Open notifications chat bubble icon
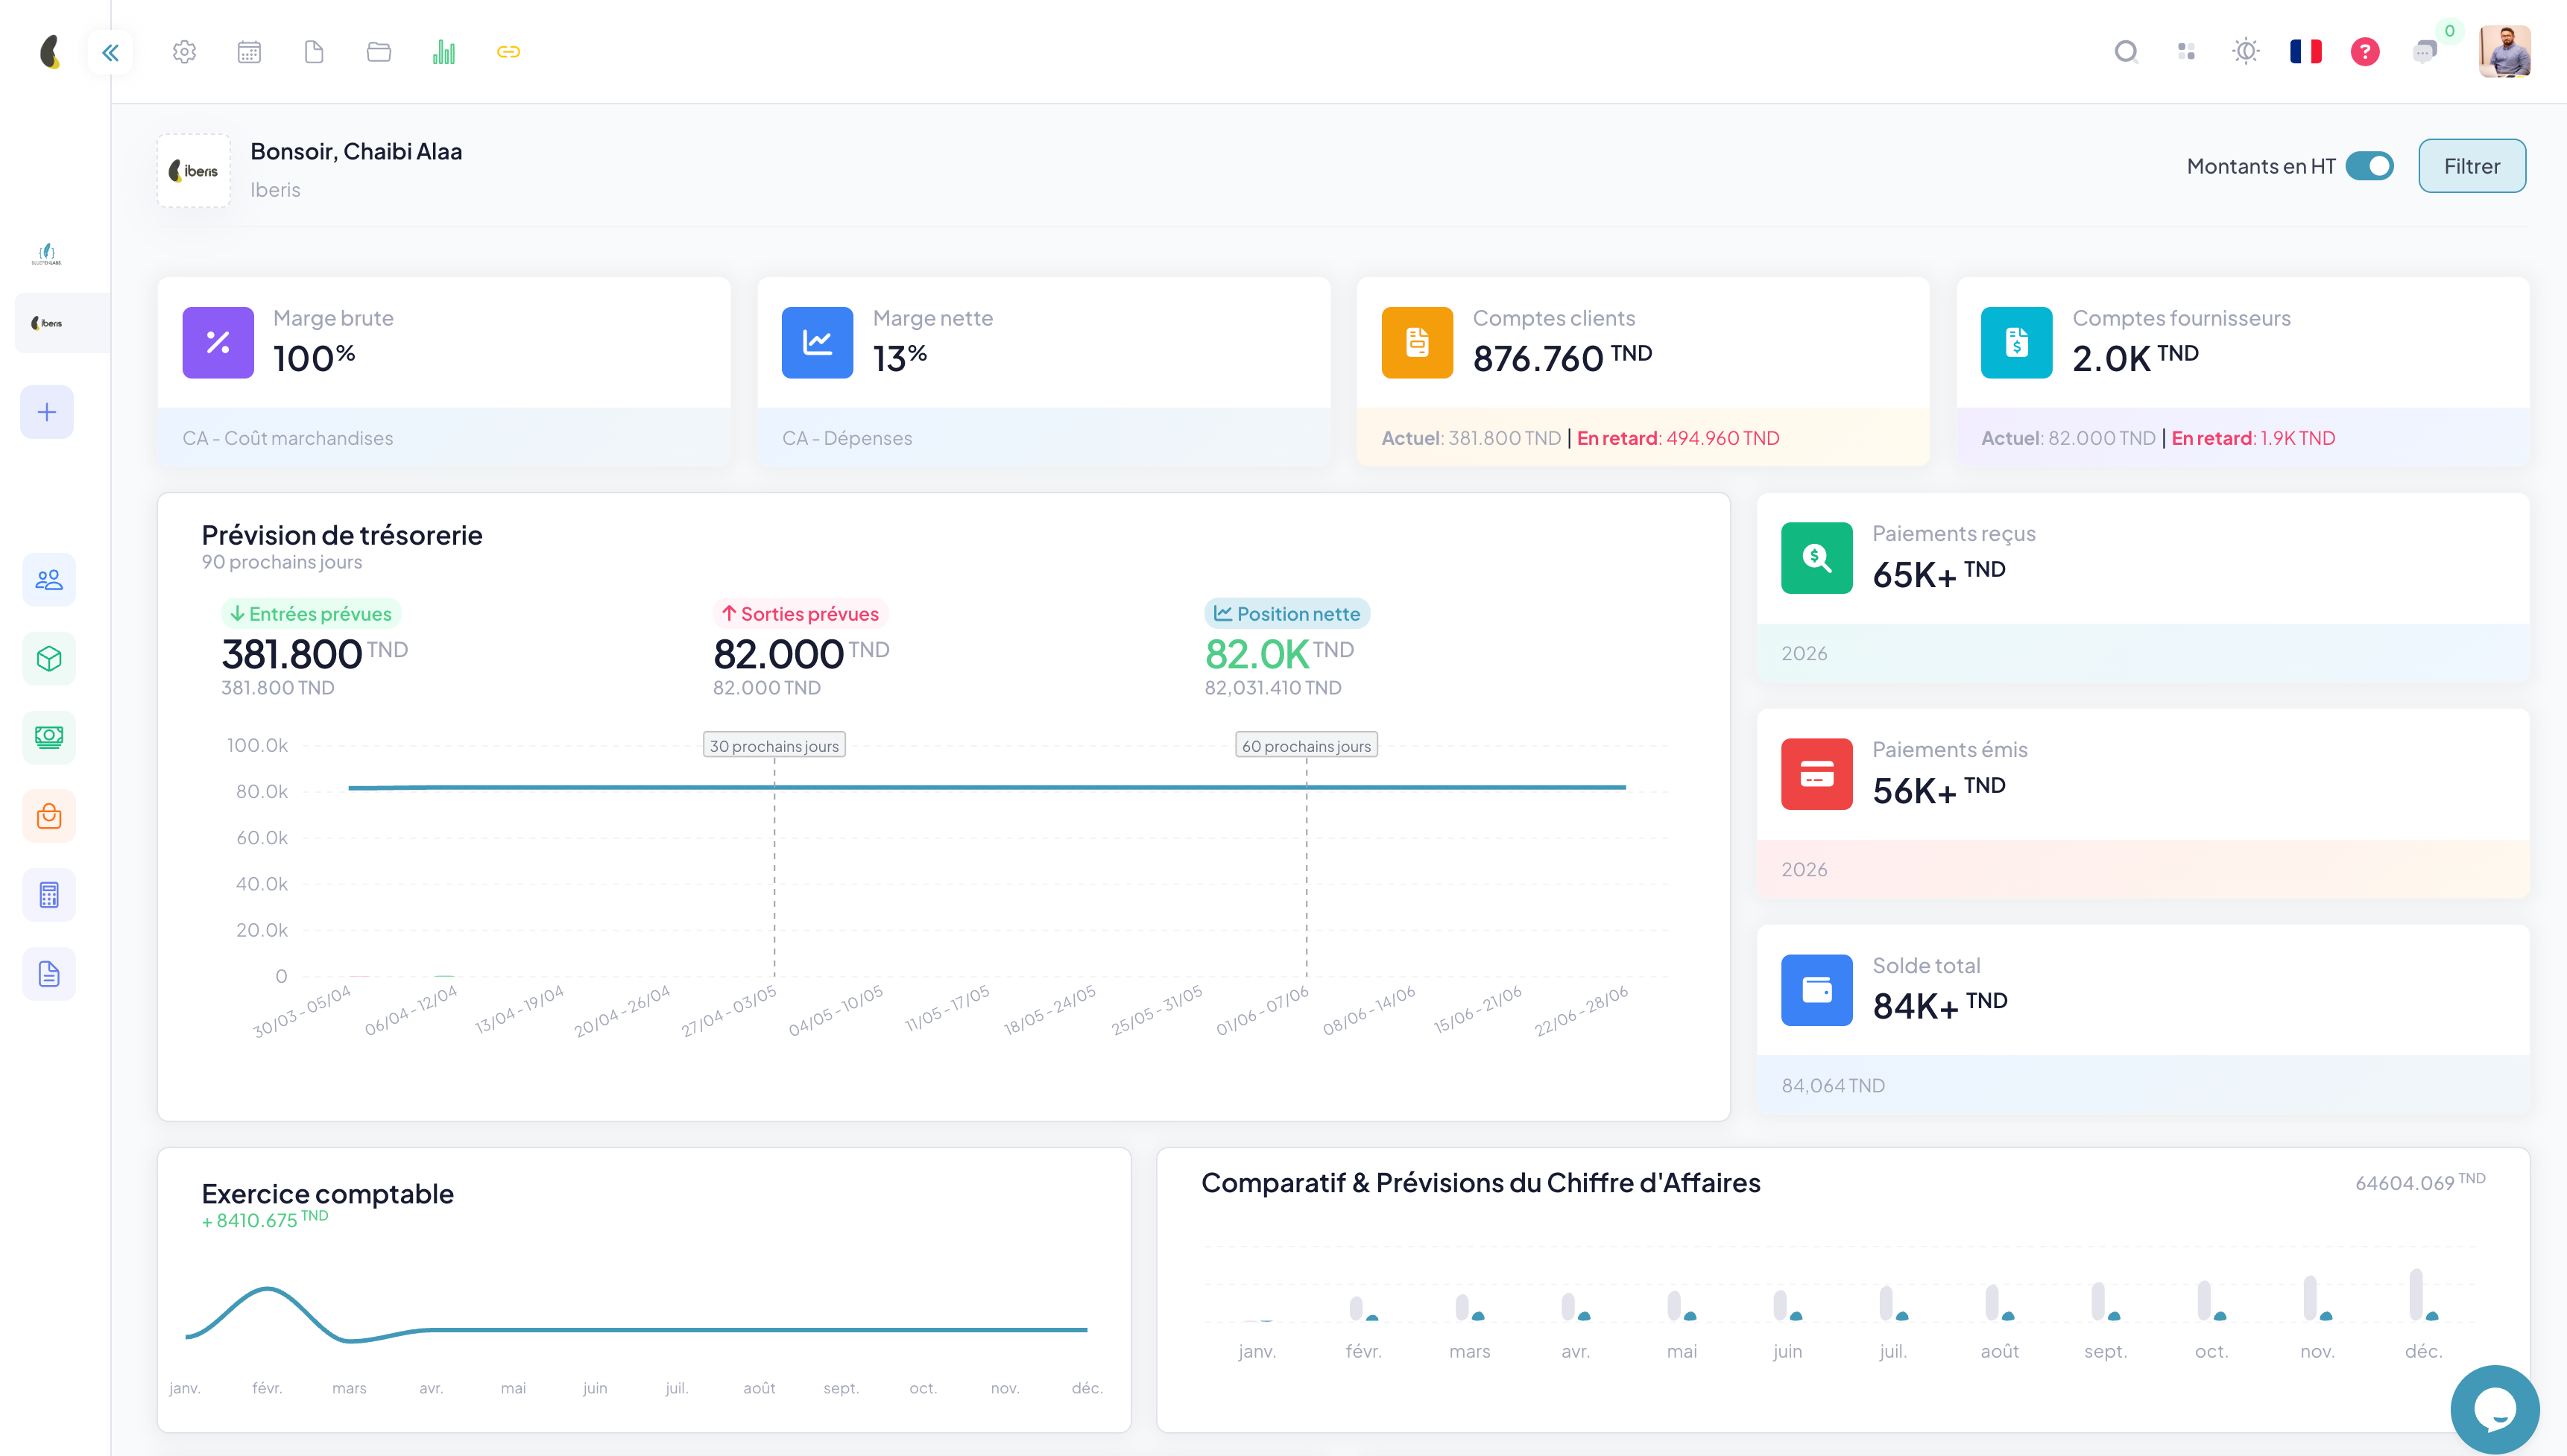The width and height of the screenshot is (2567, 1456). point(2425,51)
